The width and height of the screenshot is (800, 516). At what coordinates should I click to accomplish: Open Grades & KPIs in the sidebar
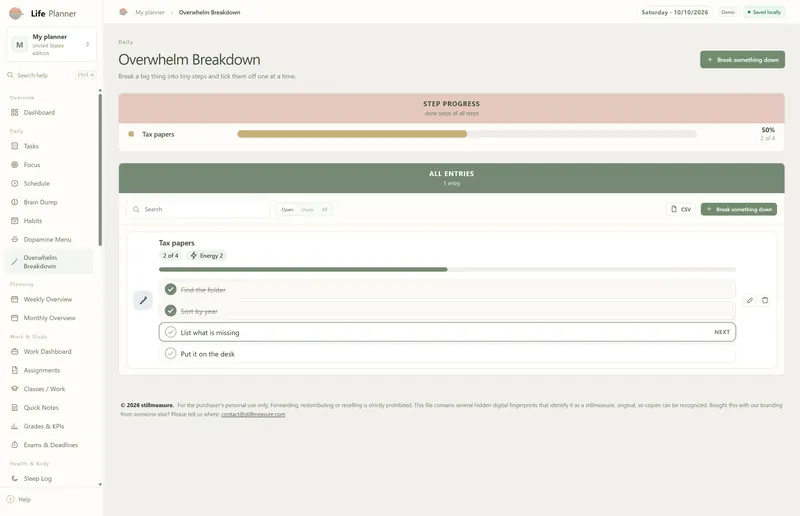pyautogui.click(x=43, y=426)
